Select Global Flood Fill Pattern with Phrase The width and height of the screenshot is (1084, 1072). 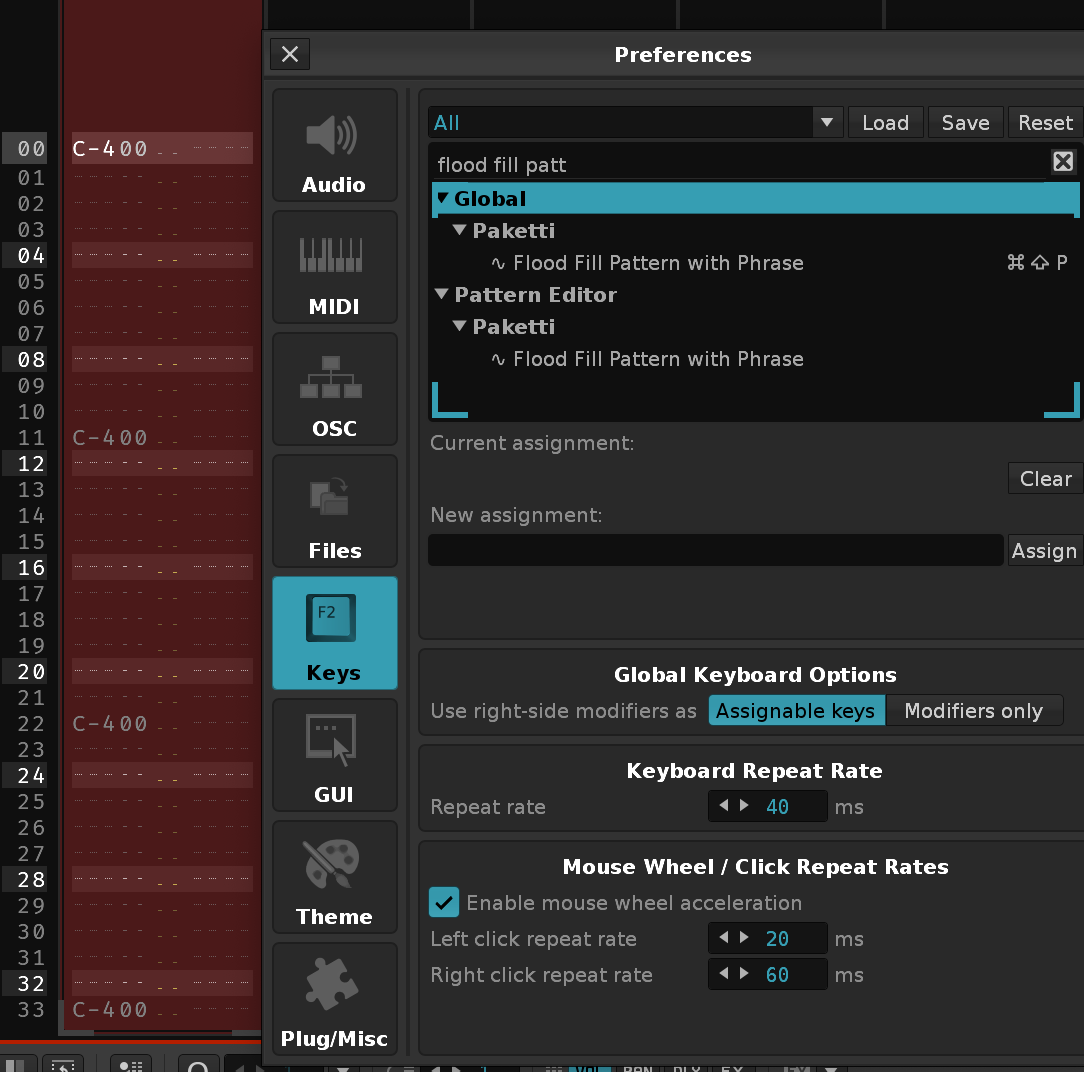(x=658, y=263)
